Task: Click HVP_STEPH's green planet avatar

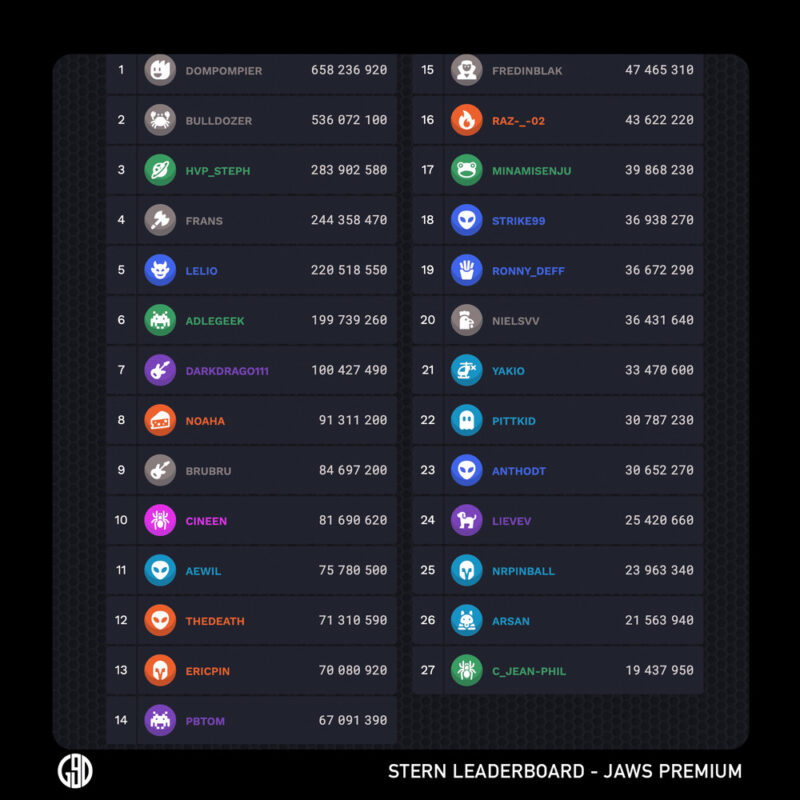Action: pyautogui.click(x=160, y=170)
